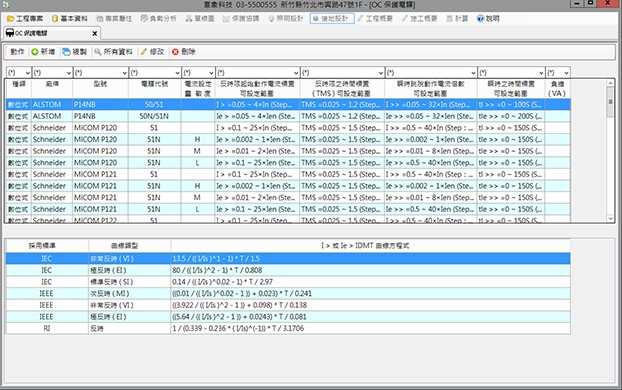Select the MiCOM P121 51N row with sensitivity M
The image size is (622, 390).
(x=288, y=198)
